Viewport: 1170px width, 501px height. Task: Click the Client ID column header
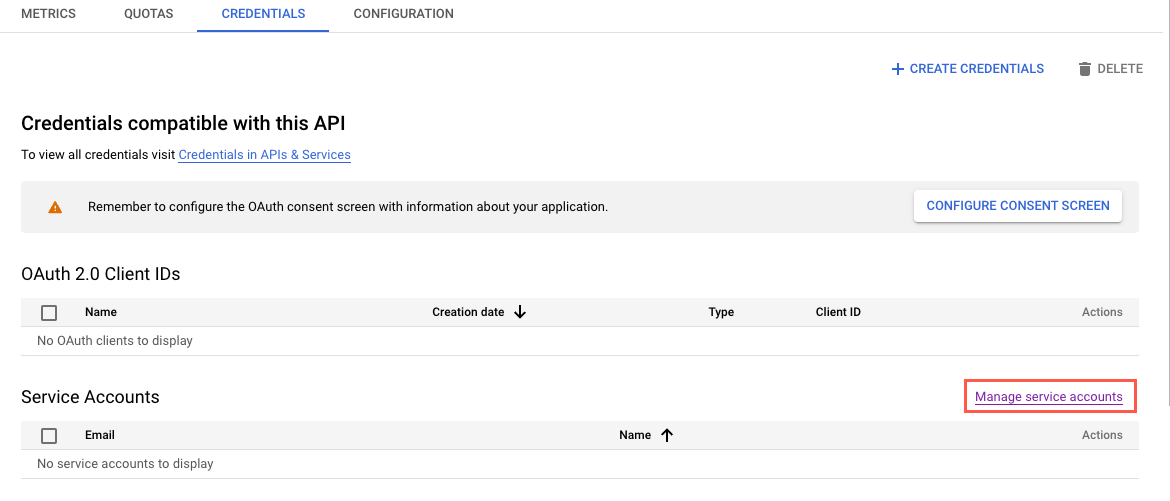pyautogui.click(x=838, y=312)
